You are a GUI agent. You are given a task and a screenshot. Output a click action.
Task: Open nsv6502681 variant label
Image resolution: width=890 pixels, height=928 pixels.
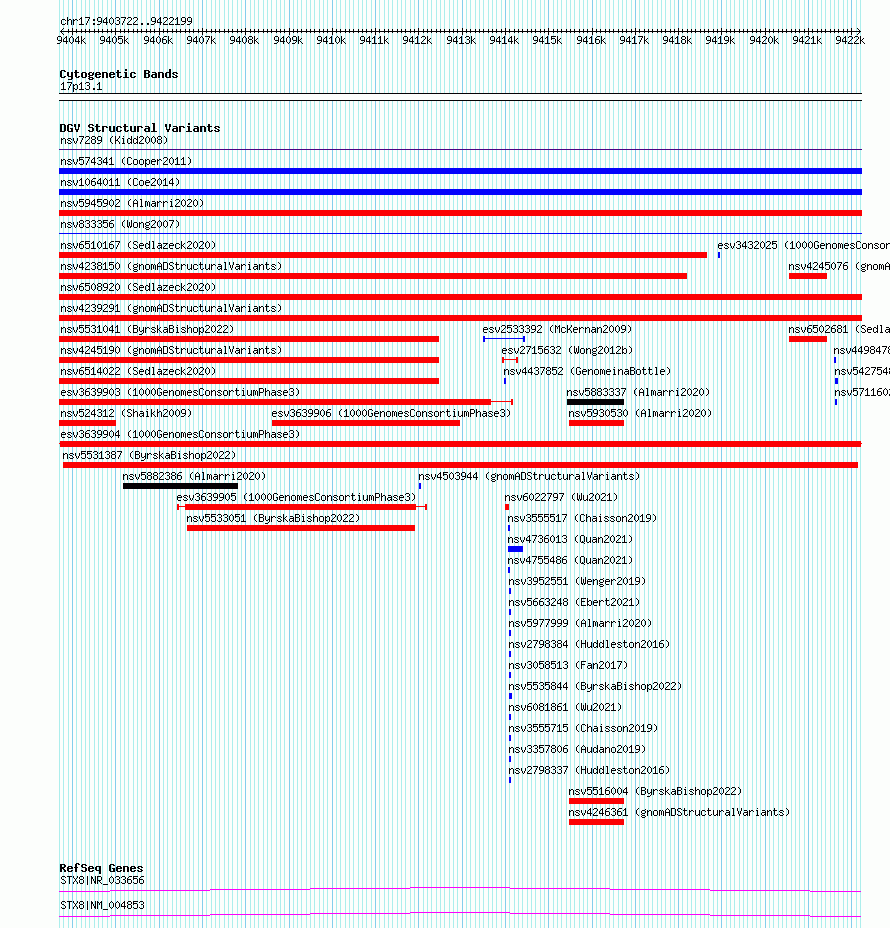(839, 329)
